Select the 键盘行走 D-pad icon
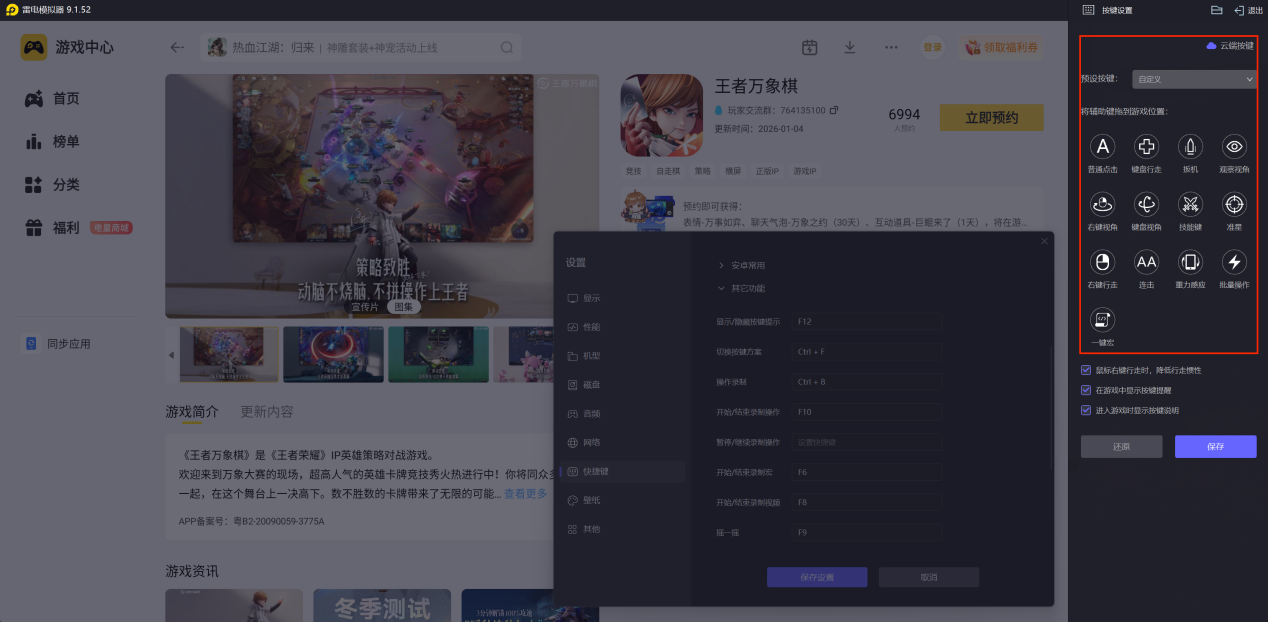Image resolution: width=1268 pixels, height=622 pixels. click(x=1146, y=147)
